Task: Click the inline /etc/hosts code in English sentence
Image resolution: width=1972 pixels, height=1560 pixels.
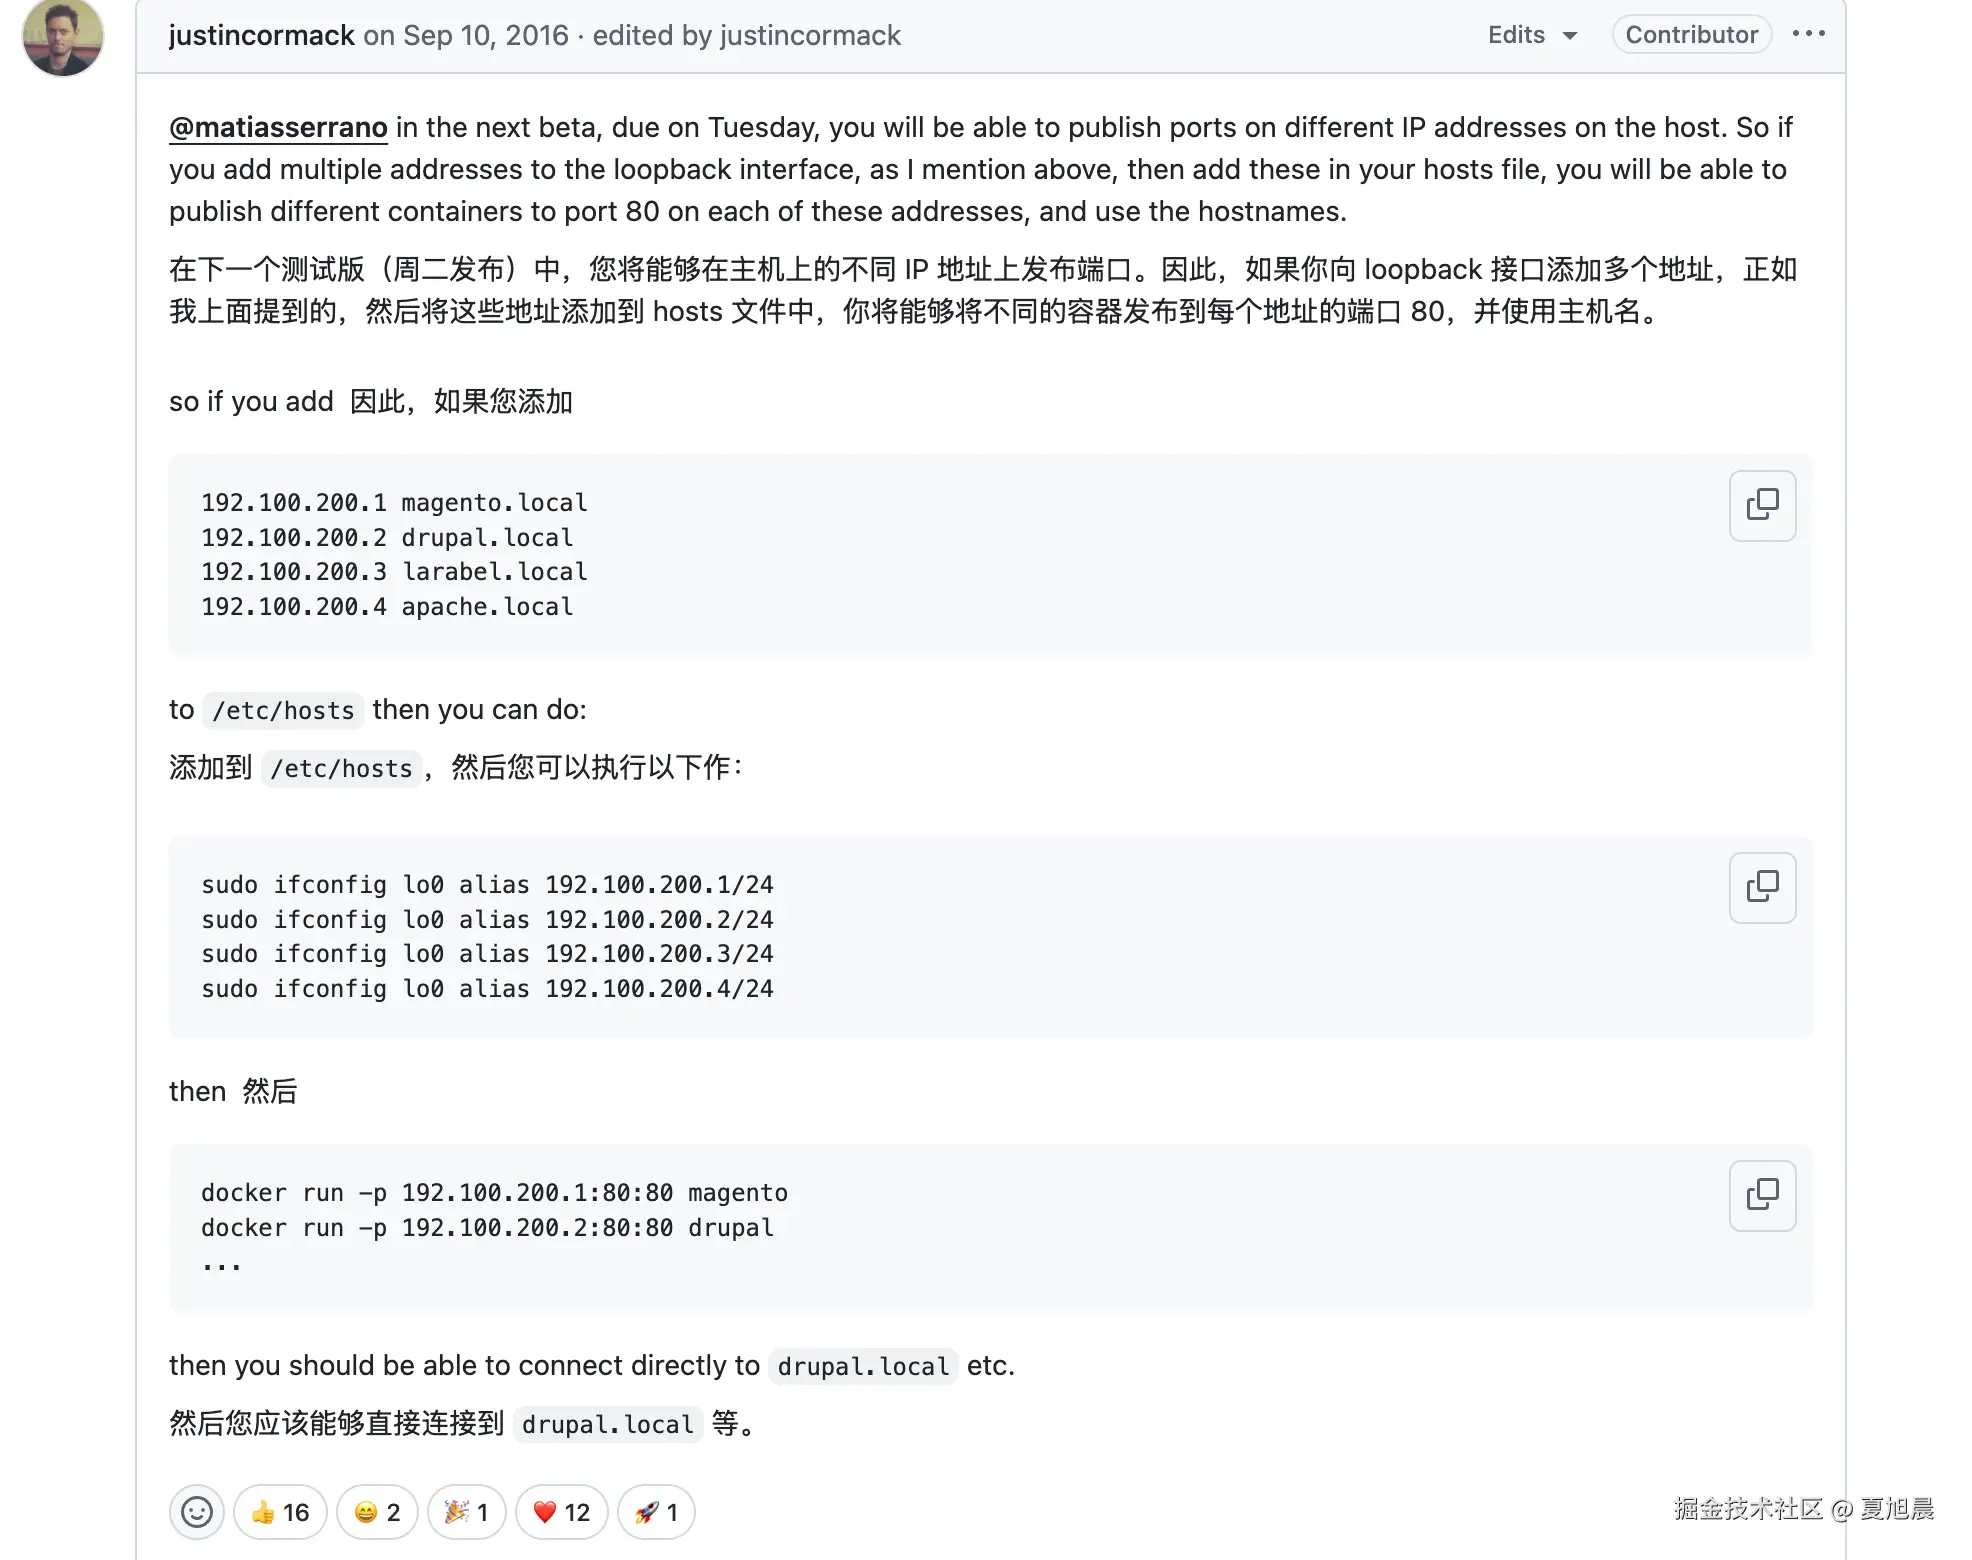Action: point(283,711)
